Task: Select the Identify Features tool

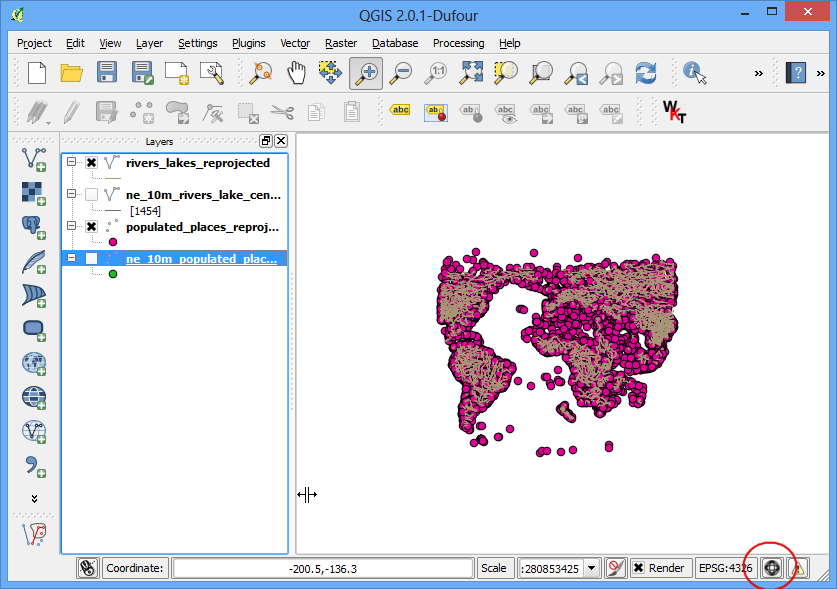Action: 694,73
